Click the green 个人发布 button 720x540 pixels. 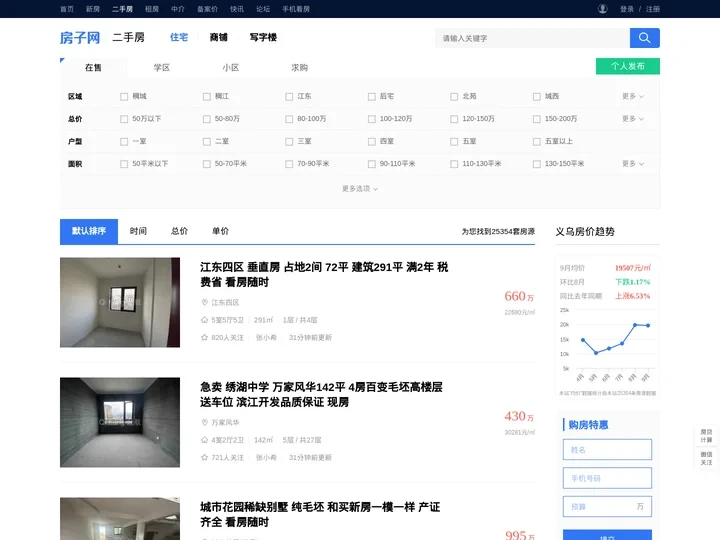(x=628, y=66)
